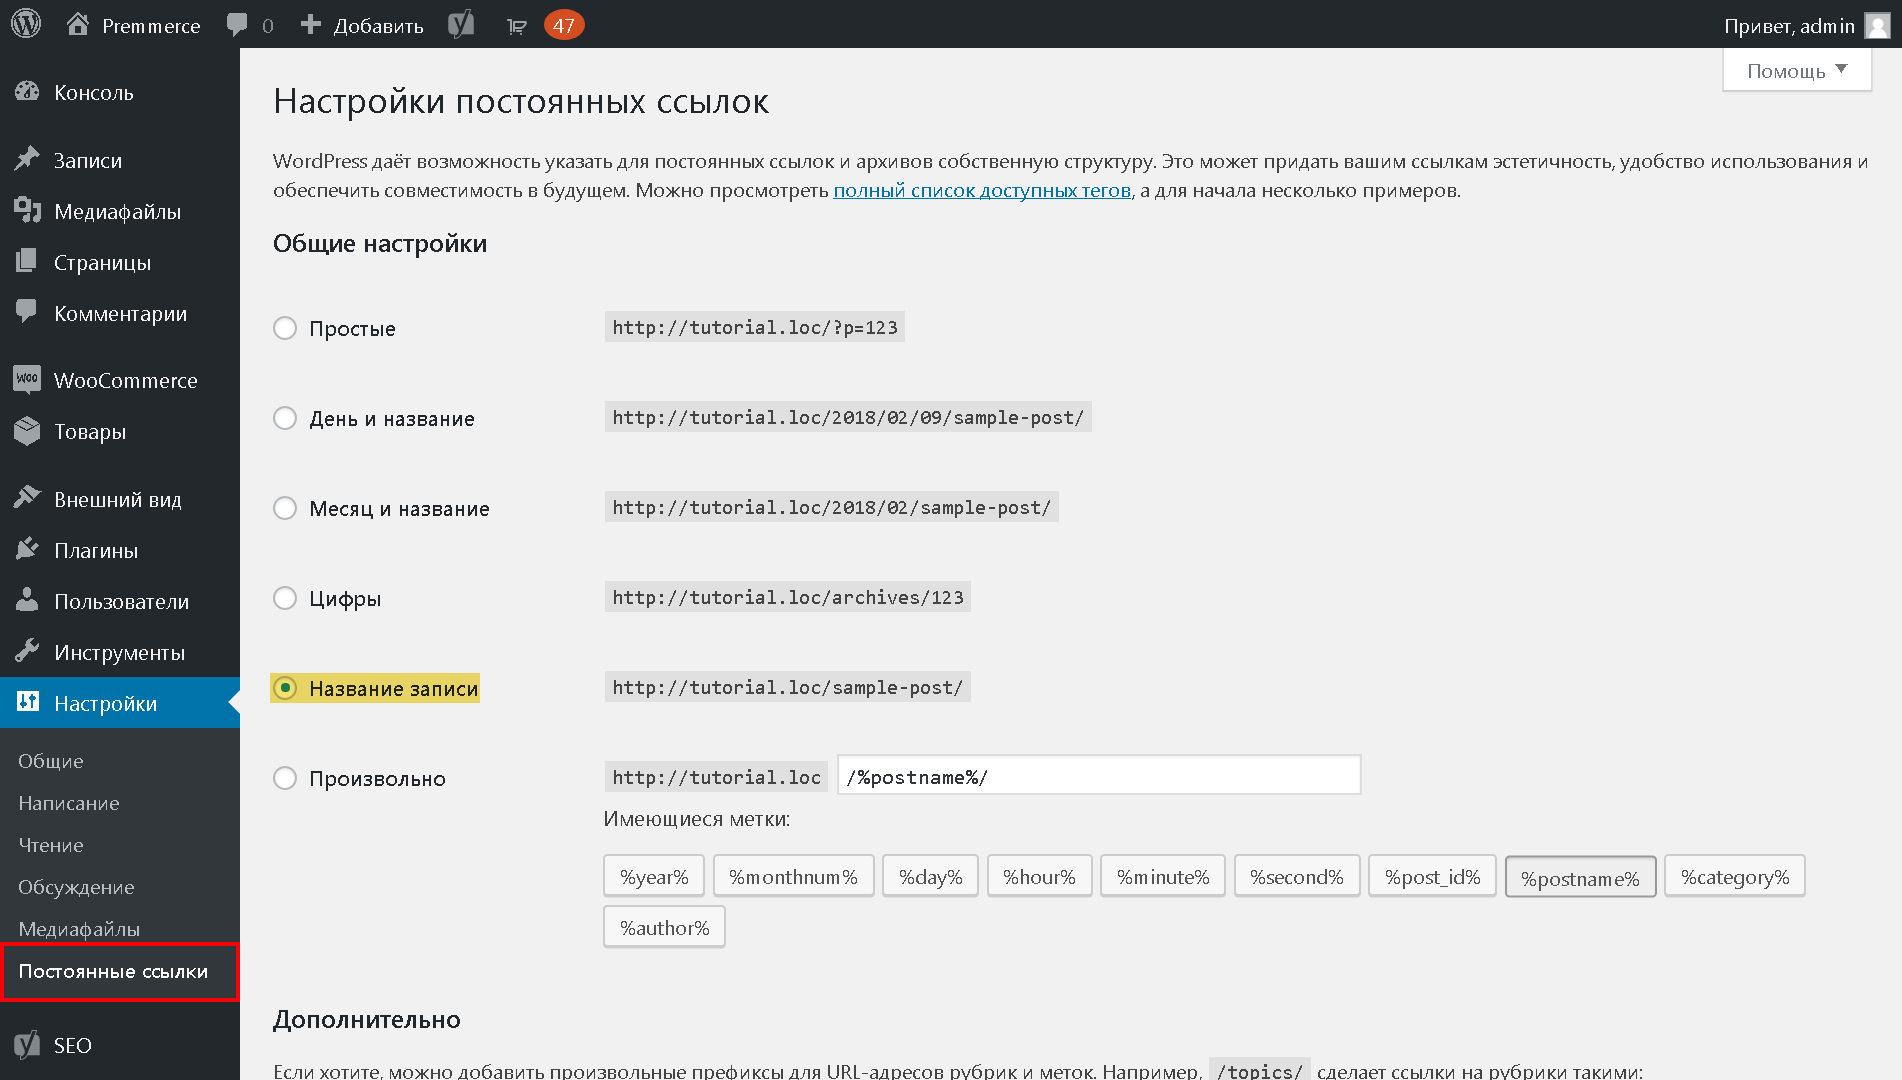Click the WordPress logo icon

26,24
